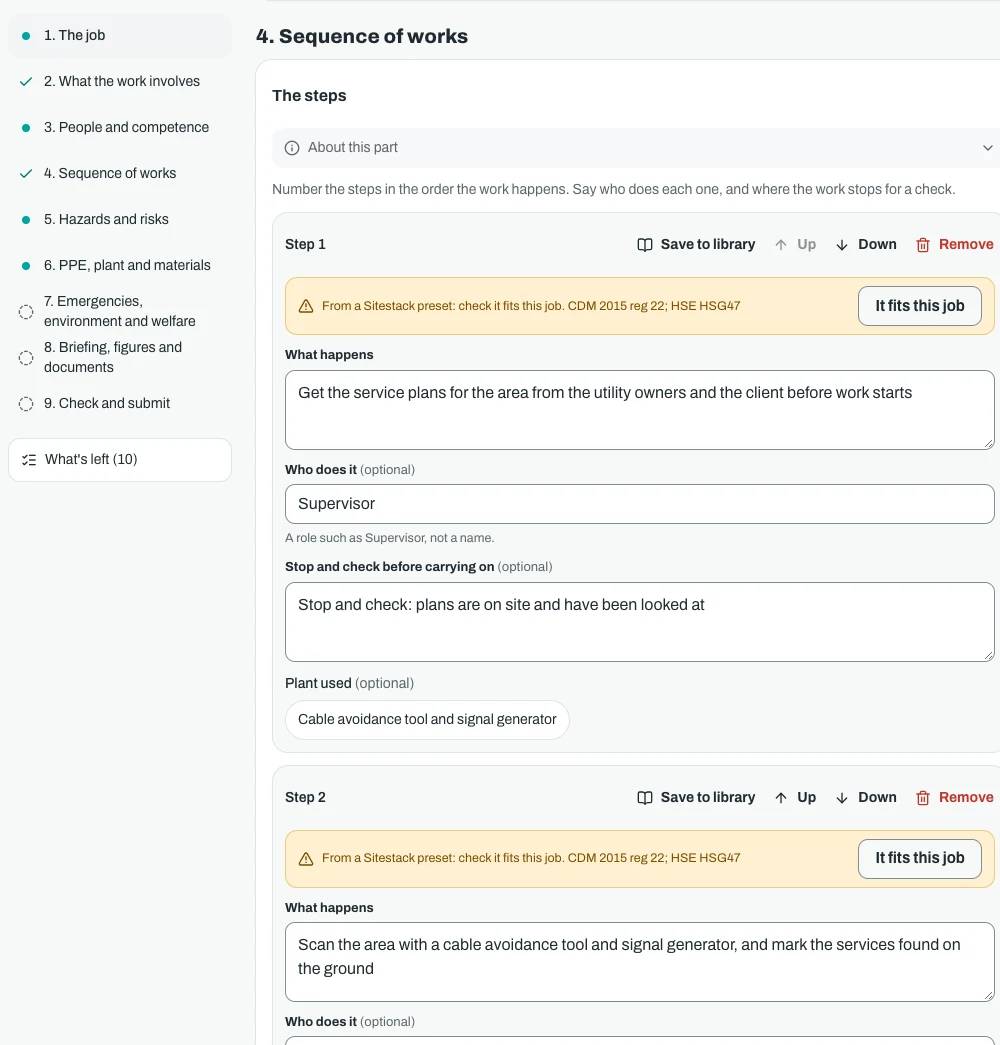Screen dimensions: 1000x1045
Task: Click the book icon for Step 2 Save to library
Action: [645, 798]
